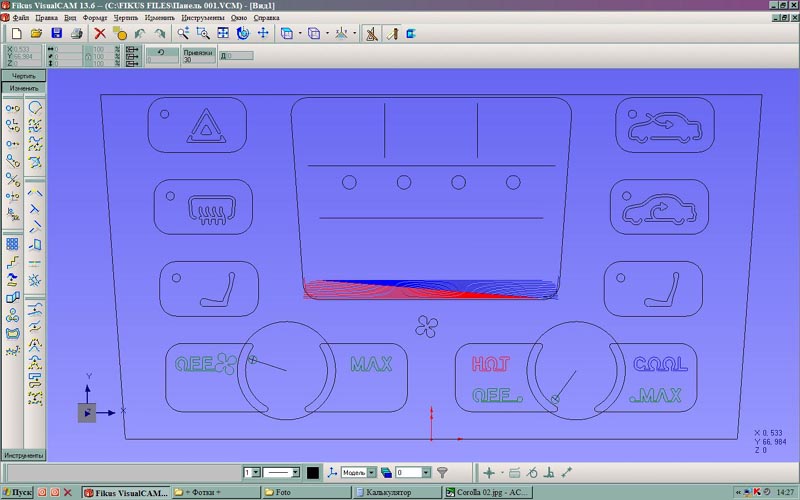Click the Pan view arrows icon
This screenshot has height=500, width=800.
coord(263,34)
